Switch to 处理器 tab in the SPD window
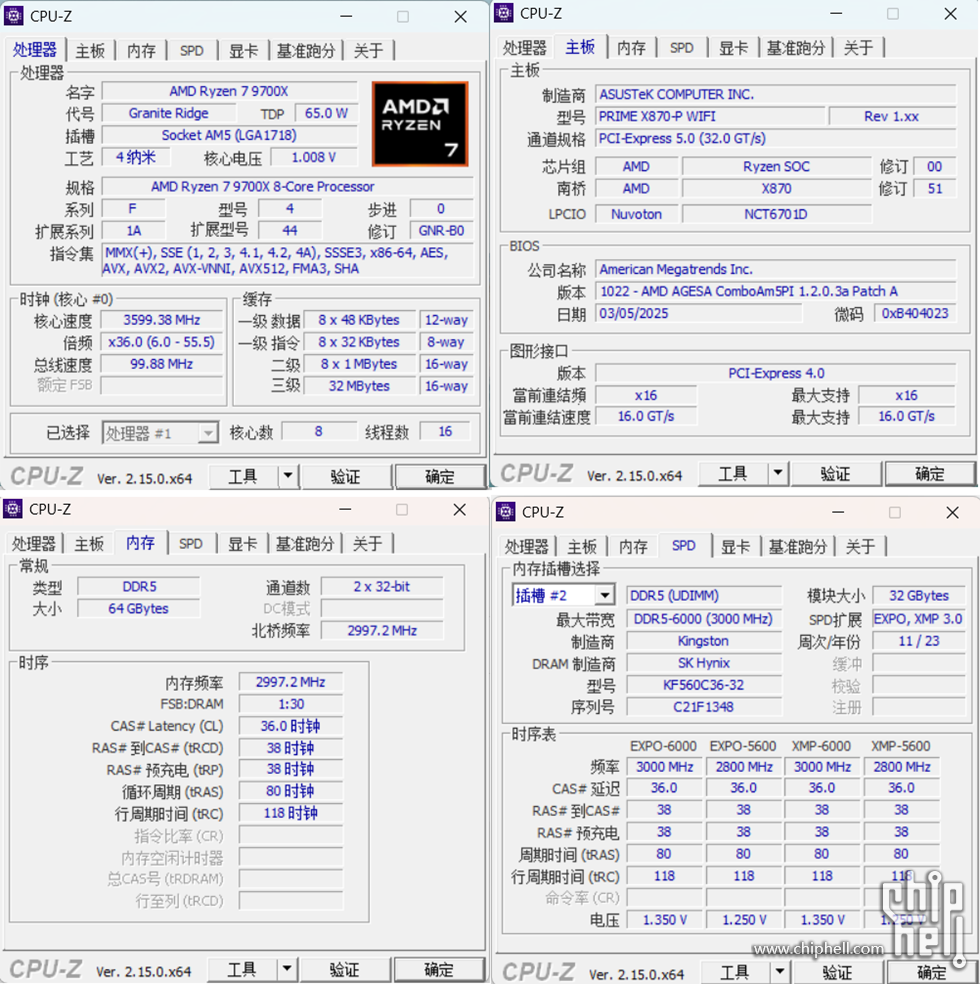Viewport: 980px width, 984px height. click(x=526, y=547)
